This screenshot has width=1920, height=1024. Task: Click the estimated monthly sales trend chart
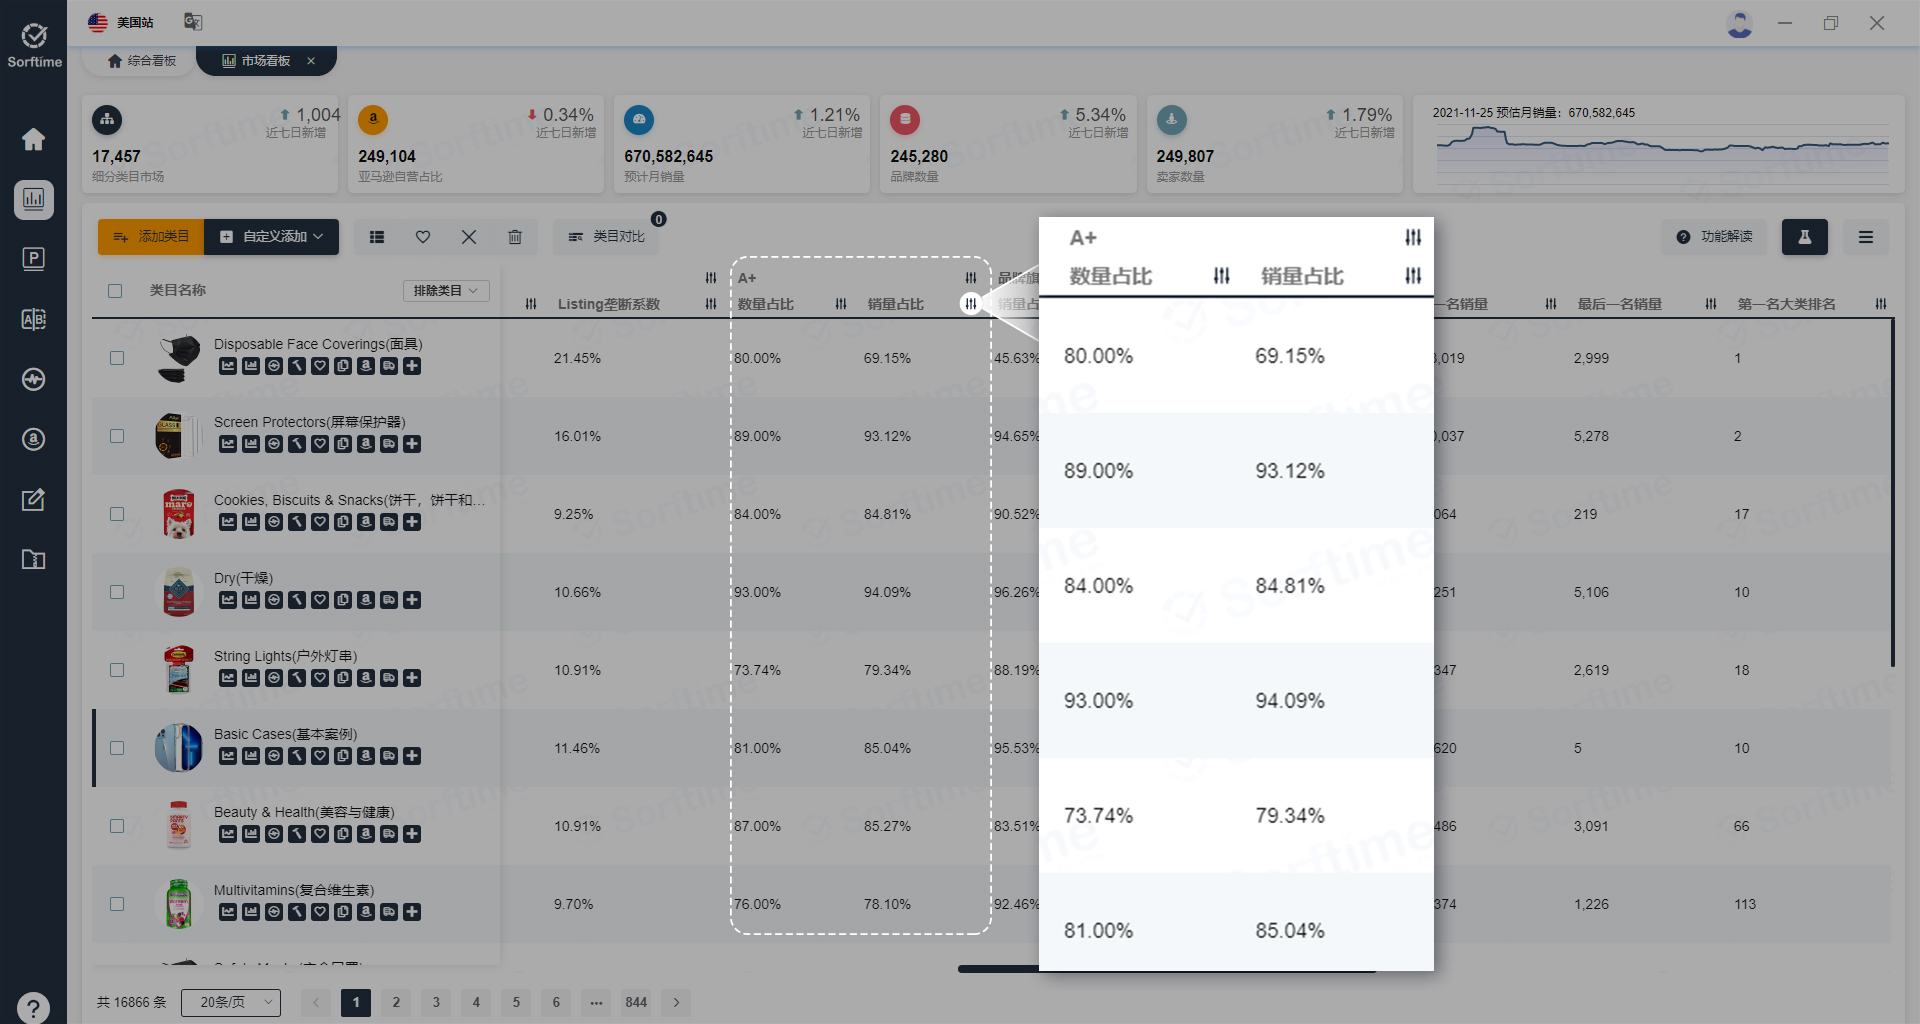[x=1661, y=153]
